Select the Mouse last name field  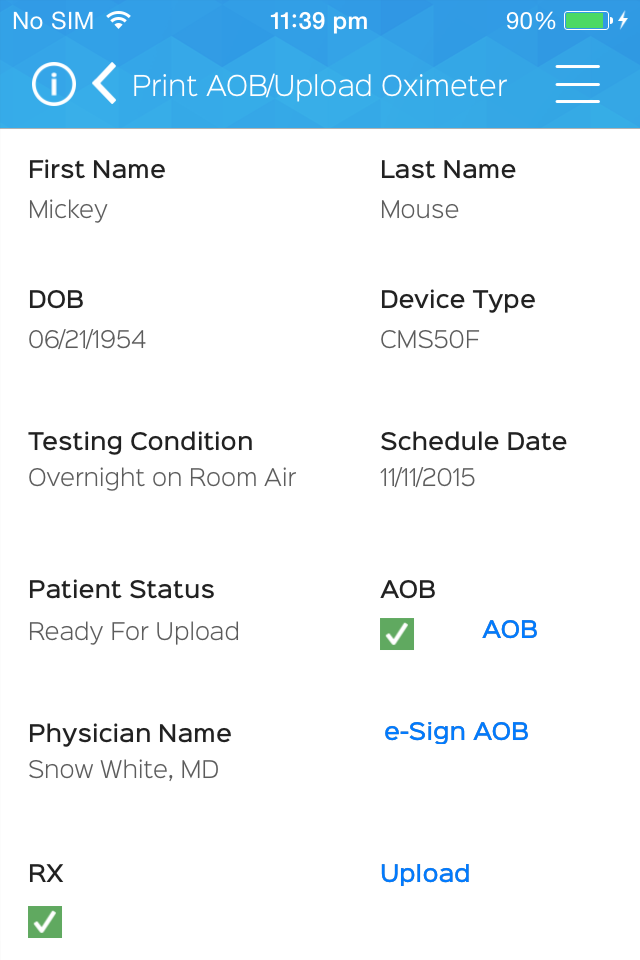(x=420, y=210)
